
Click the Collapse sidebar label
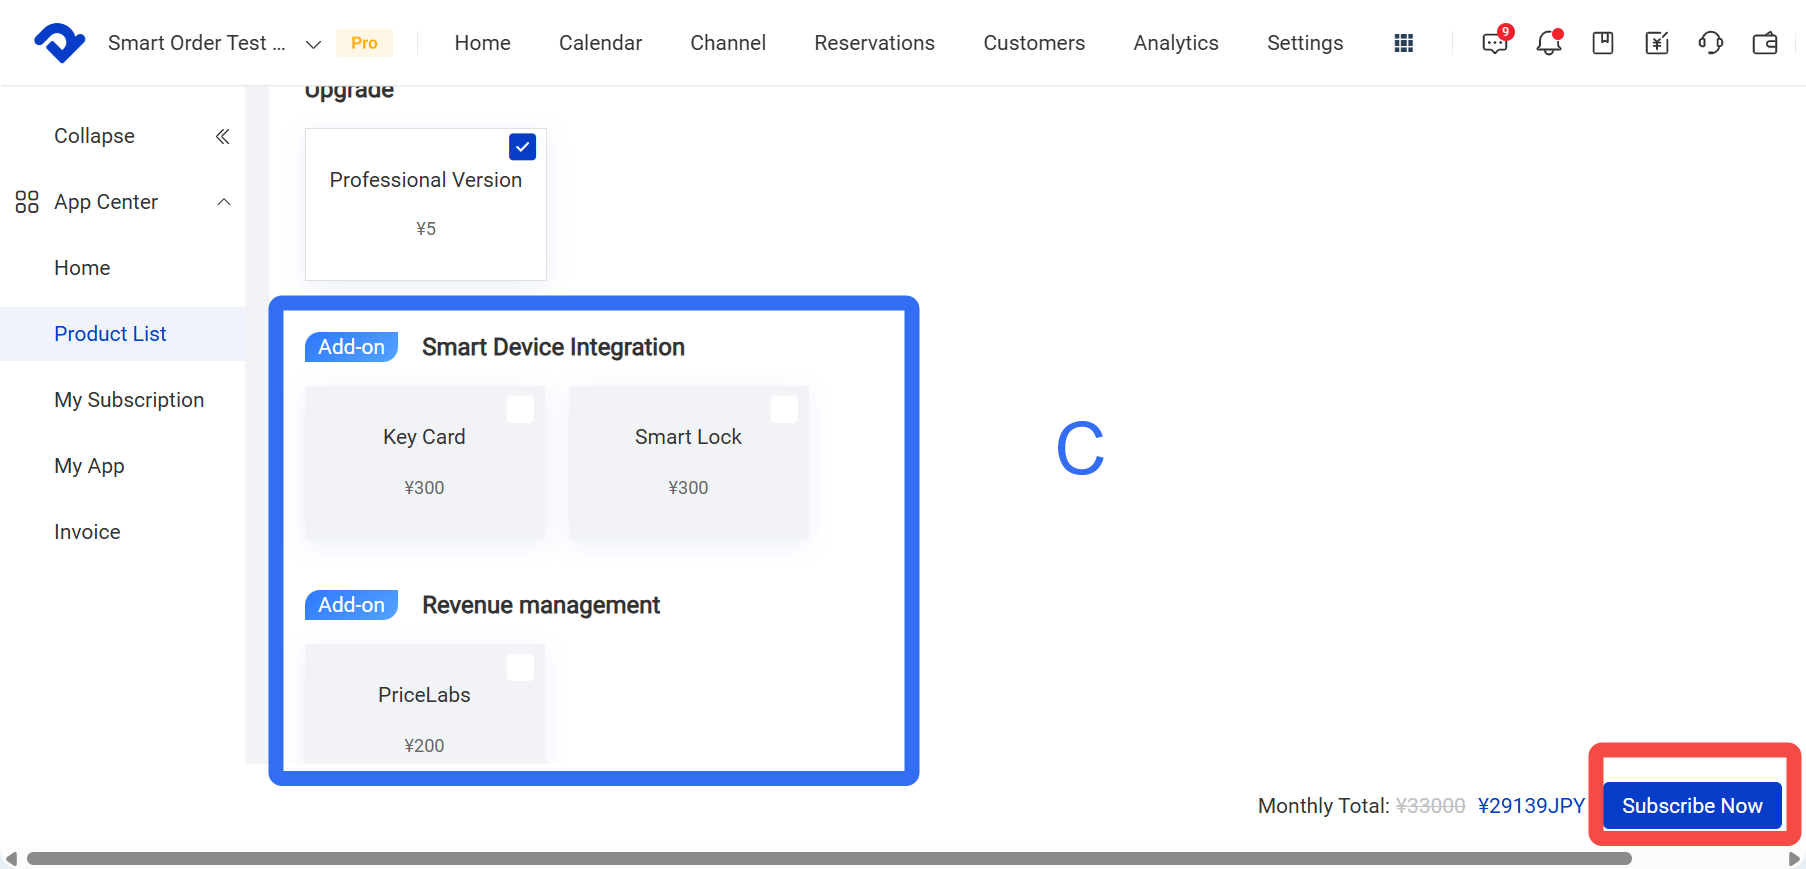94,136
